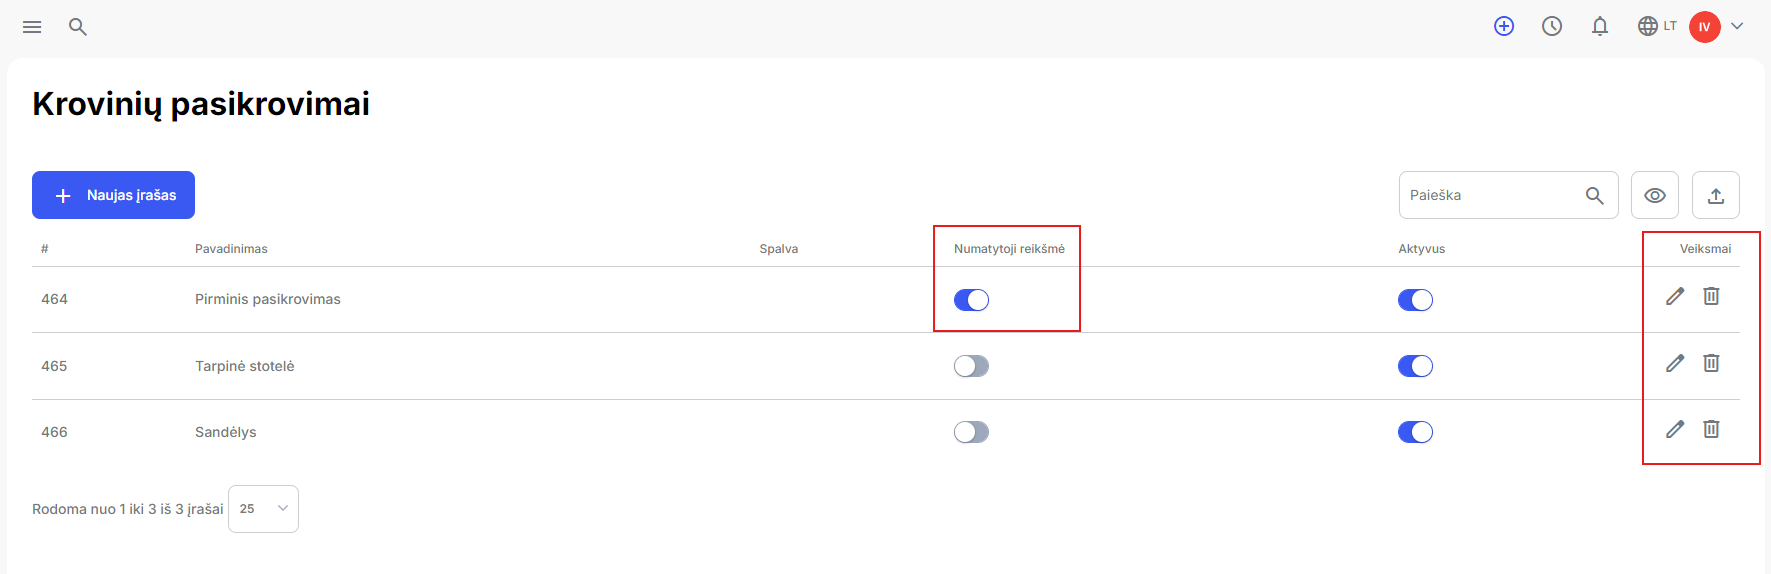This screenshot has height=574, width=1771.
Task: Open notifications bell
Action: click(x=1600, y=27)
